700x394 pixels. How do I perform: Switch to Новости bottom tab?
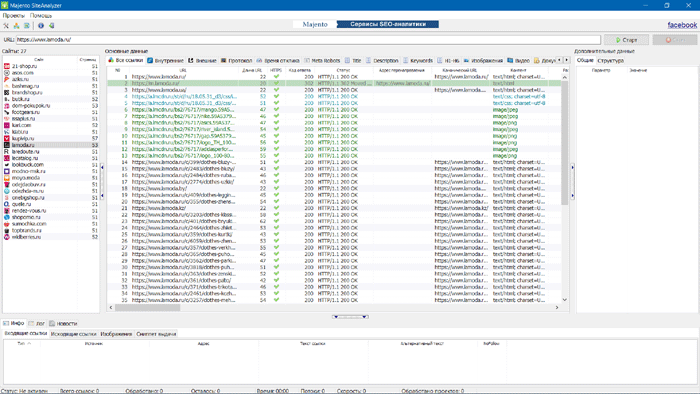coord(63,323)
